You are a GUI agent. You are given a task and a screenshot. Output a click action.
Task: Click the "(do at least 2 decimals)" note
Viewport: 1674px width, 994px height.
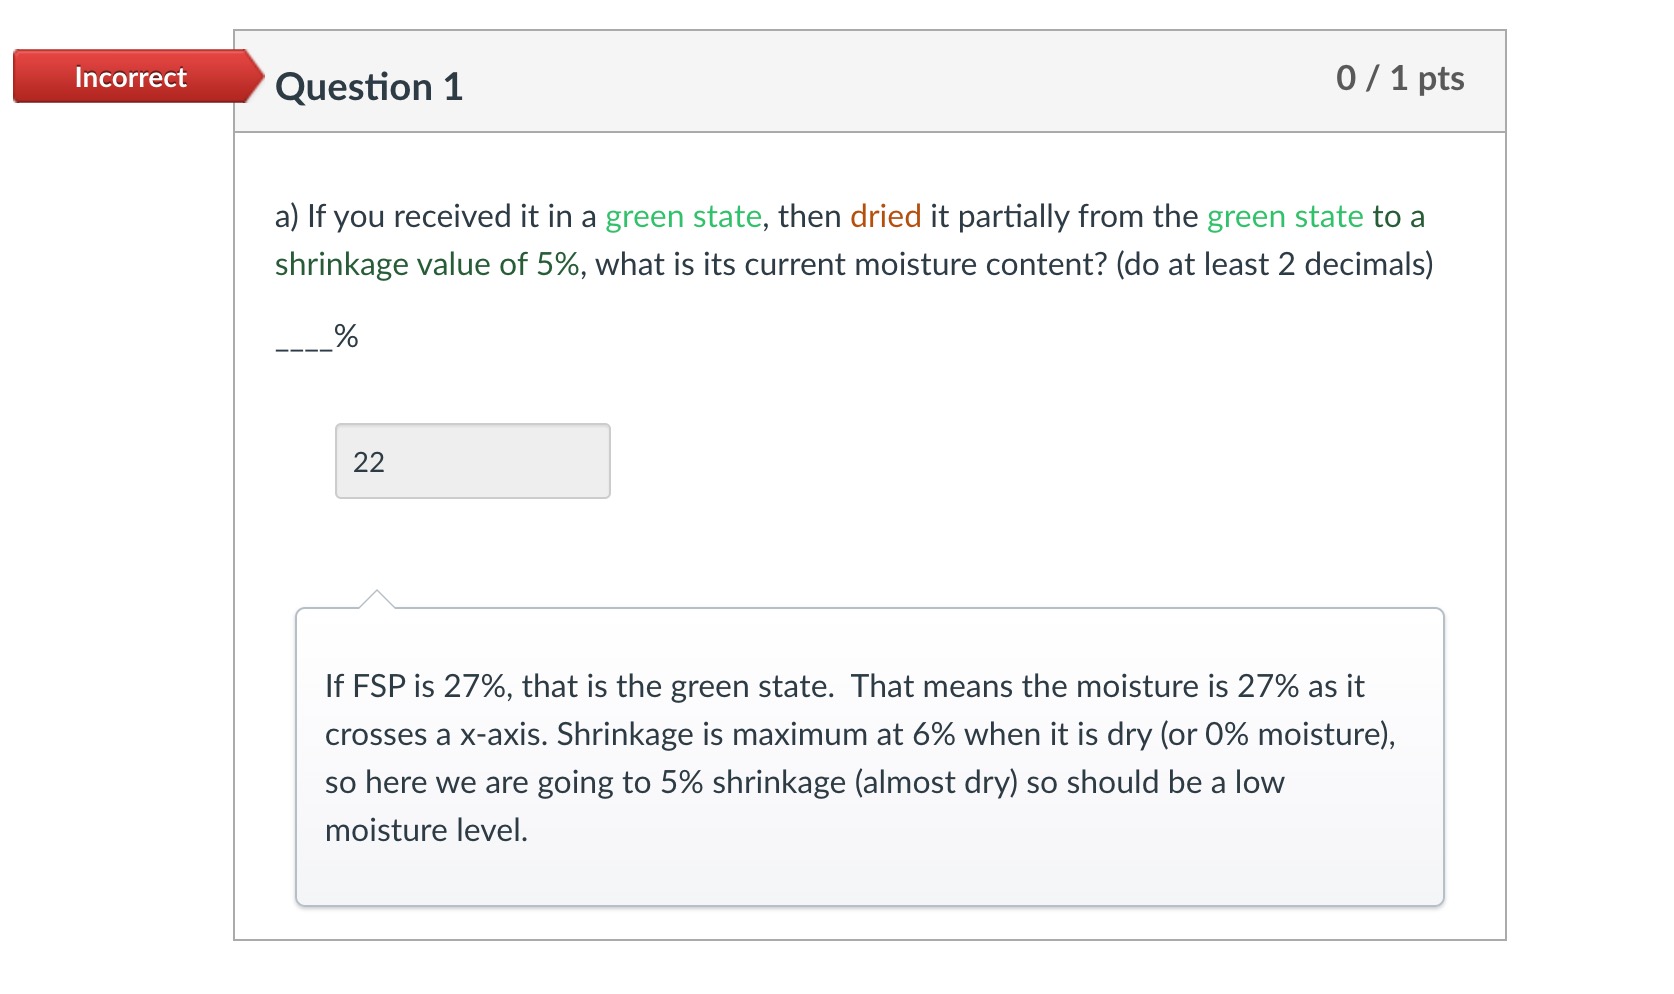(1274, 264)
